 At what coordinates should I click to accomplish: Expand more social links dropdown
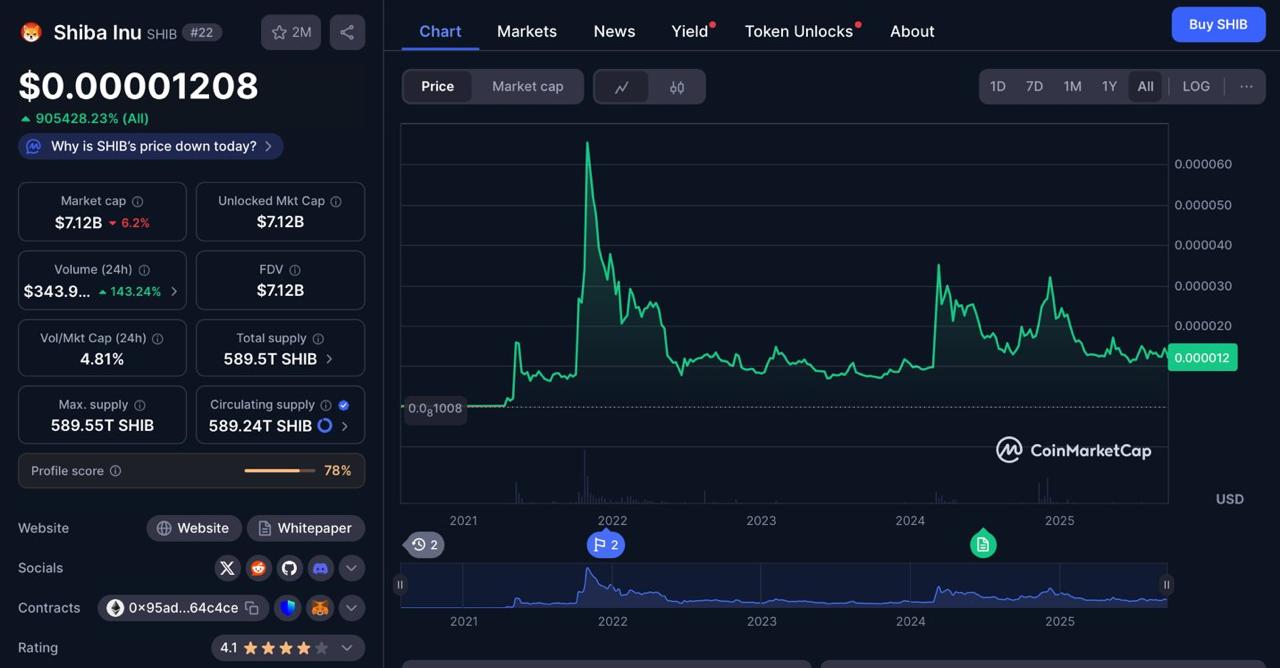[351, 568]
